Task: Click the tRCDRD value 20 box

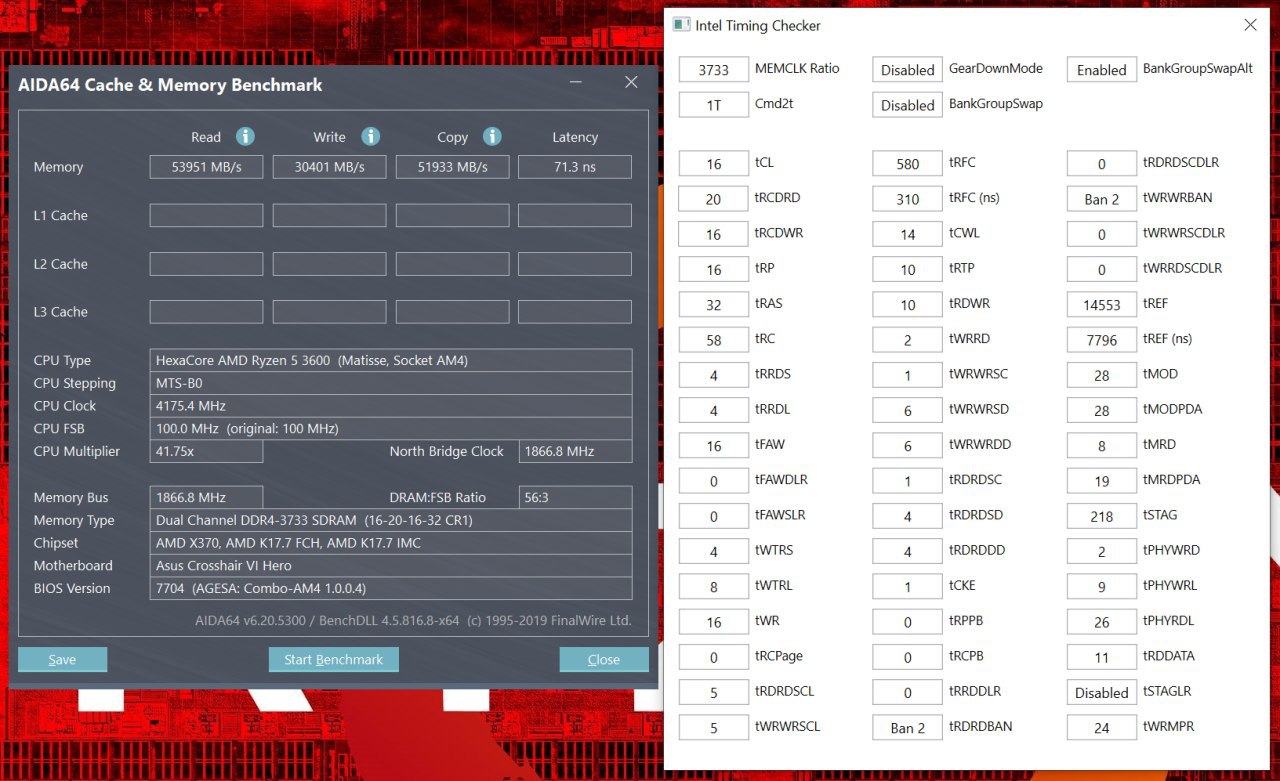Action: tap(713, 198)
